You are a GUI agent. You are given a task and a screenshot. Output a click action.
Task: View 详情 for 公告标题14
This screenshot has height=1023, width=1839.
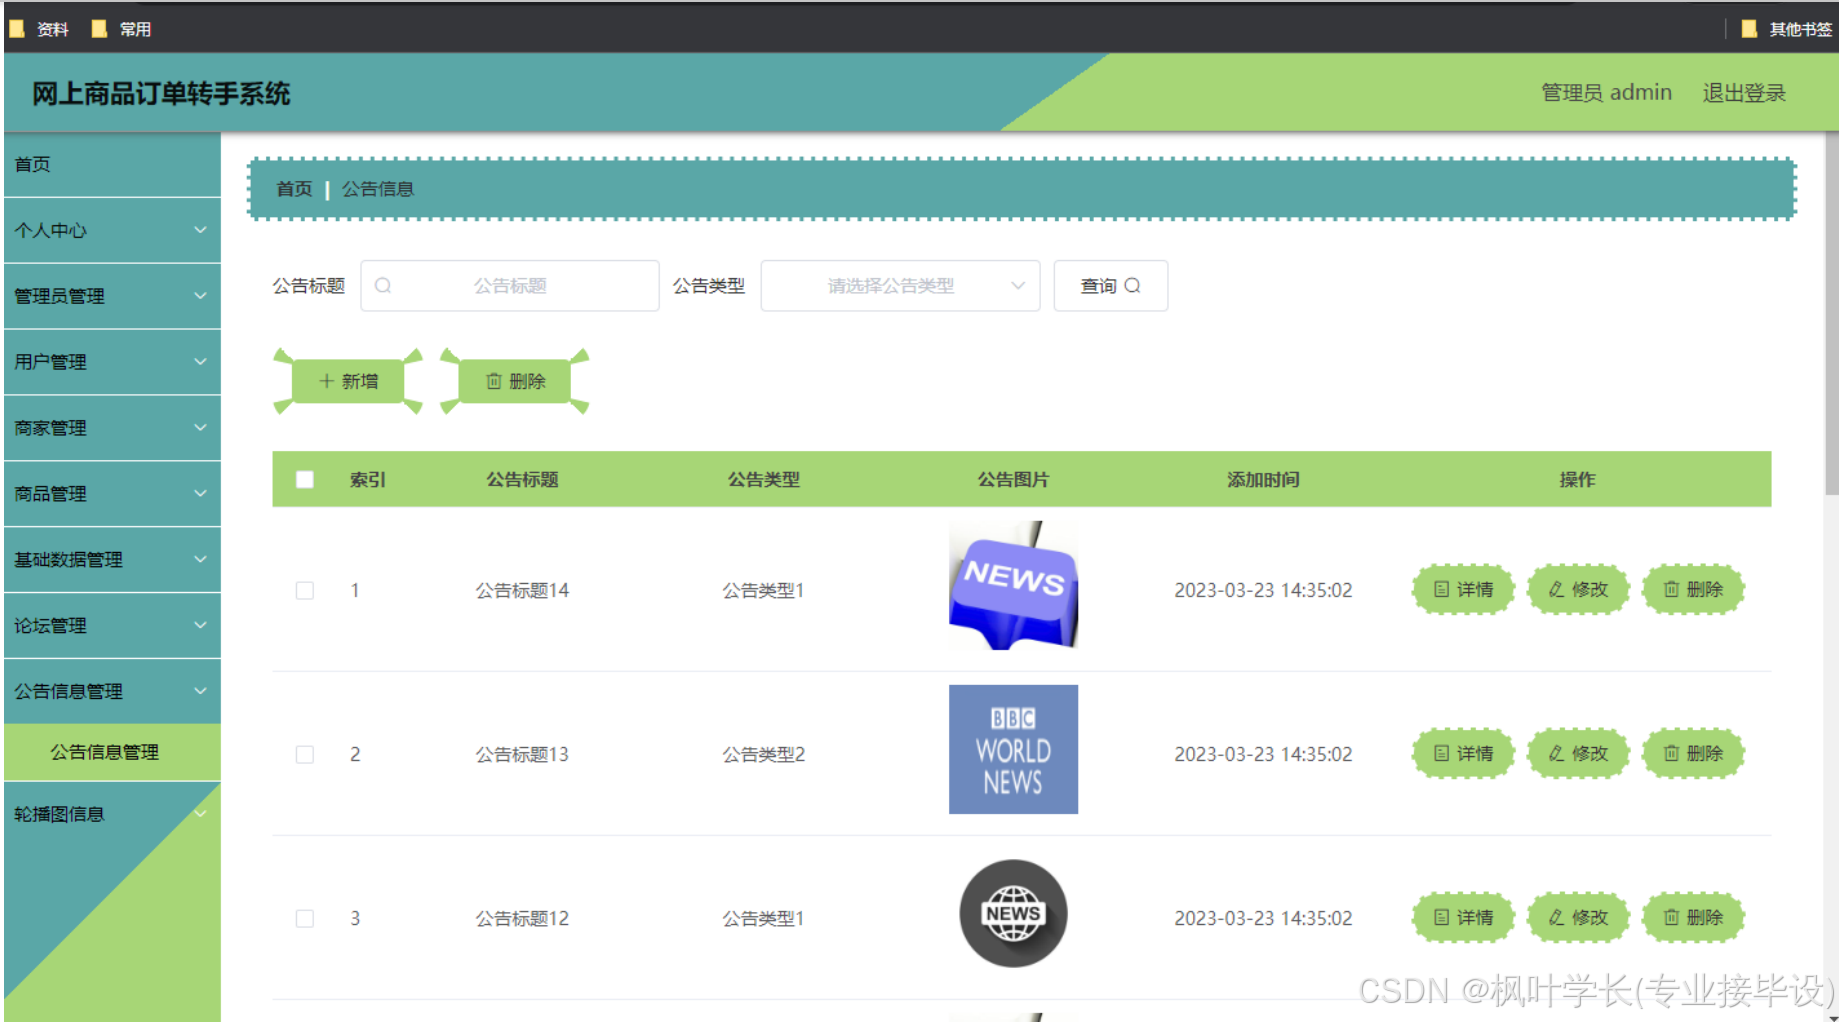pyautogui.click(x=1463, y=590)
